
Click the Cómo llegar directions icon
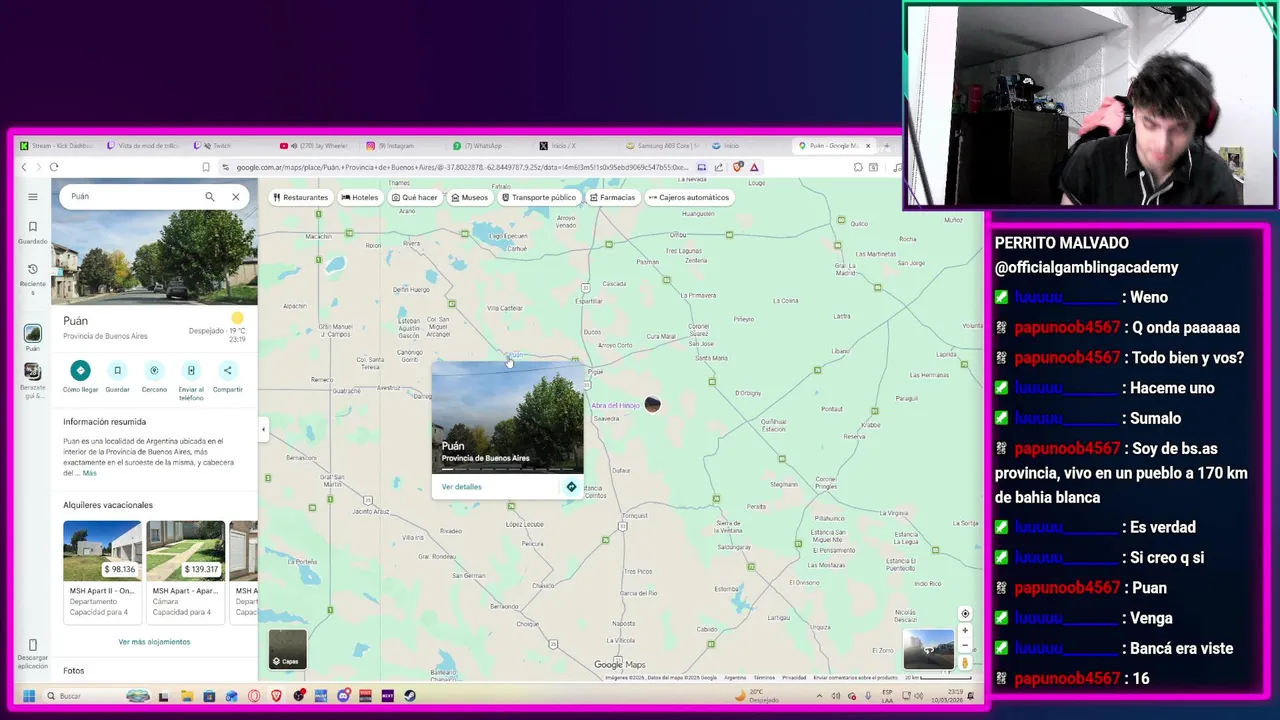tap(80, 370)
